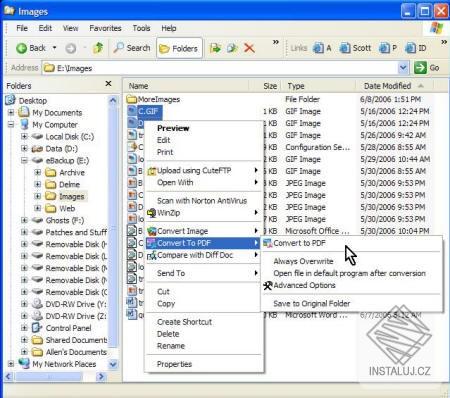Expand the Ghosts (F:) drive node
Image resolution: width=450 pixels, height=398 pixels.
point(24,220)
